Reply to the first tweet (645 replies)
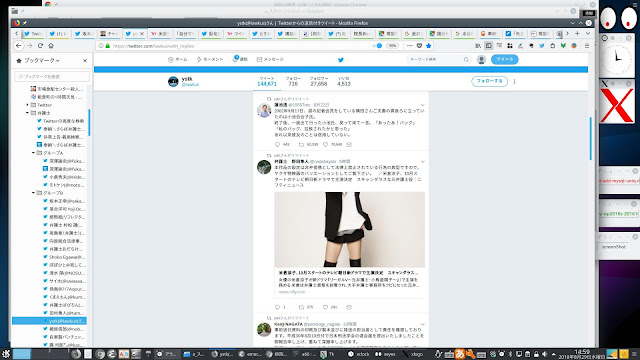 click(278, 144)
